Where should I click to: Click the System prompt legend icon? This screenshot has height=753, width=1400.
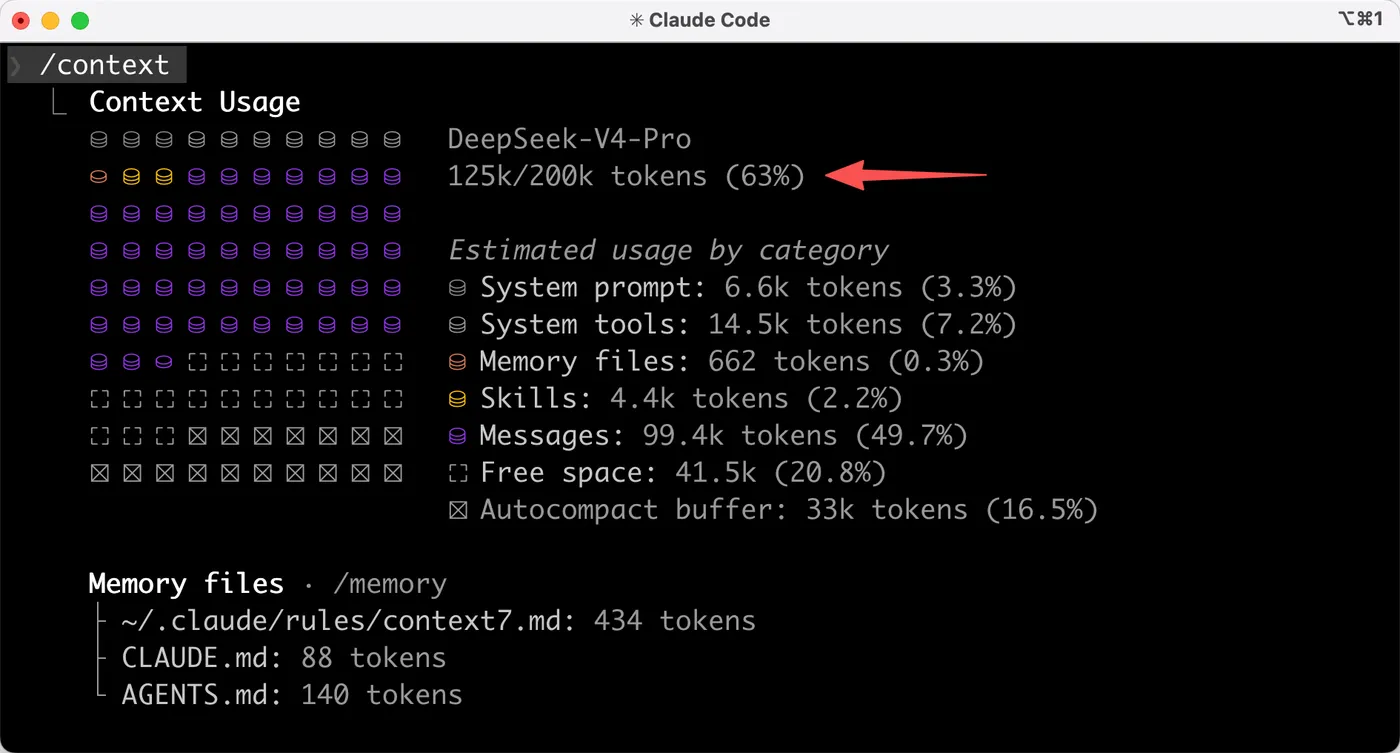click(458, 288)
